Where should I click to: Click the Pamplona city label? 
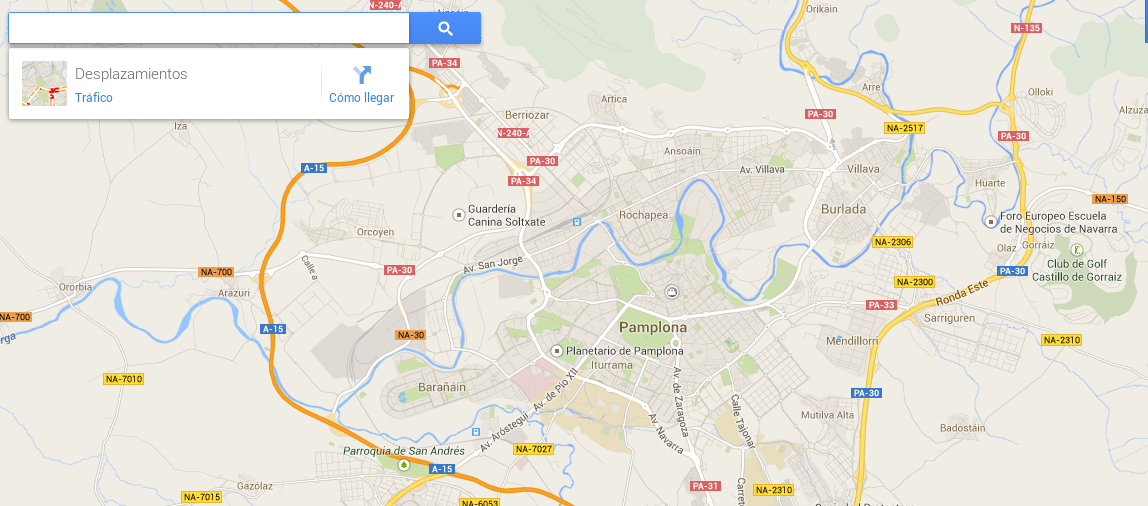pos(653,327)
